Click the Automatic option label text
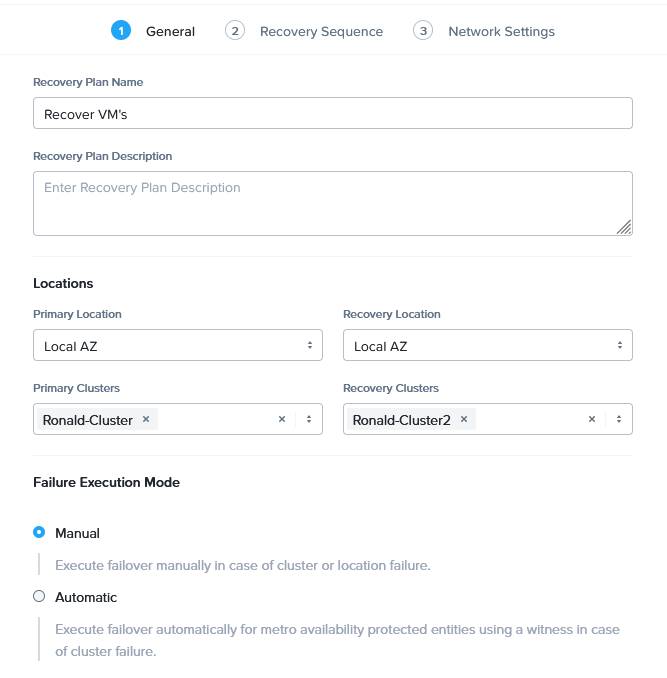The width and height of the screenshot is (667, 678). coord(86,597)
